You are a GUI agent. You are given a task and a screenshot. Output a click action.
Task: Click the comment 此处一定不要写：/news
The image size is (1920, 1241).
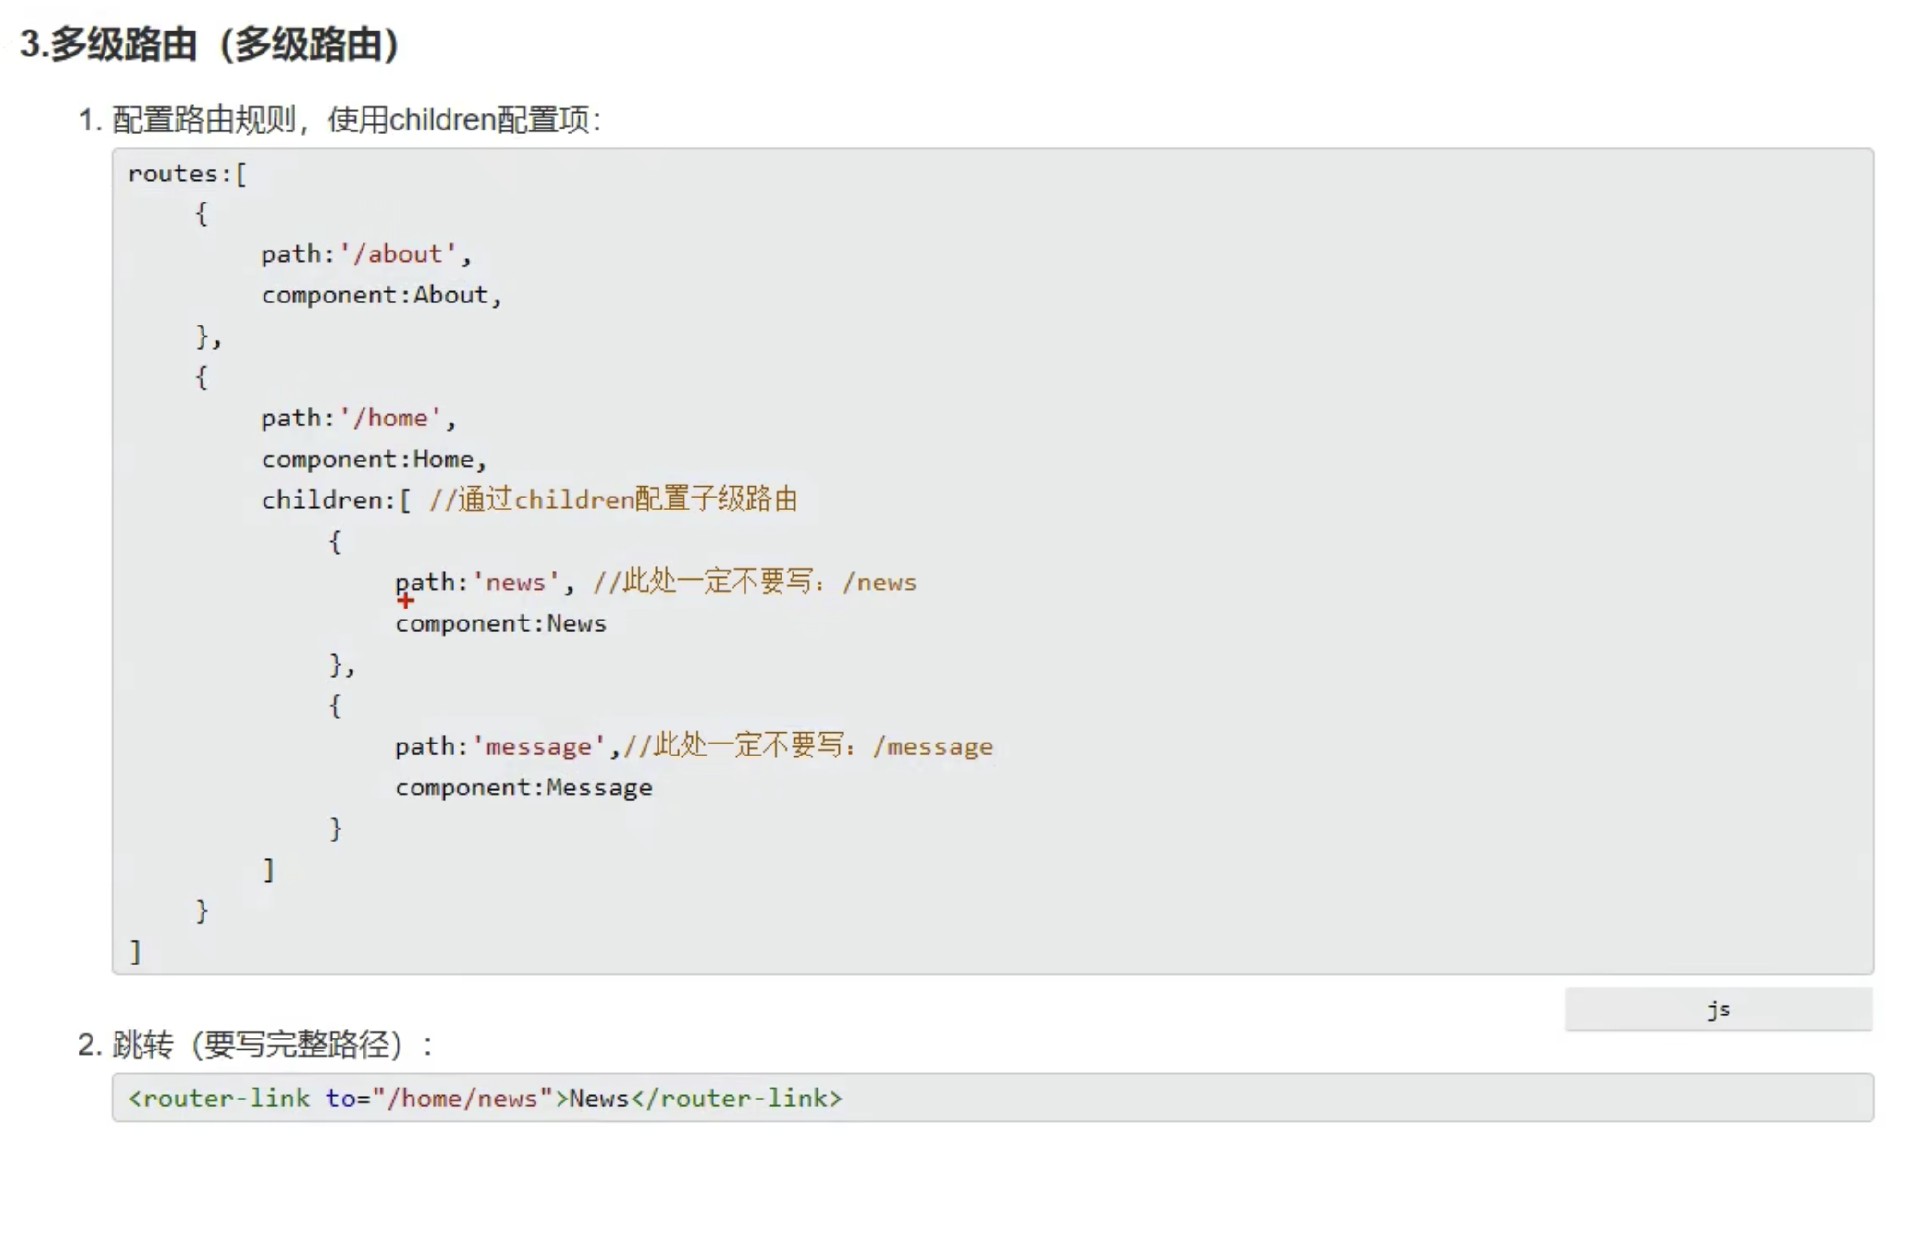coord(755,582)
